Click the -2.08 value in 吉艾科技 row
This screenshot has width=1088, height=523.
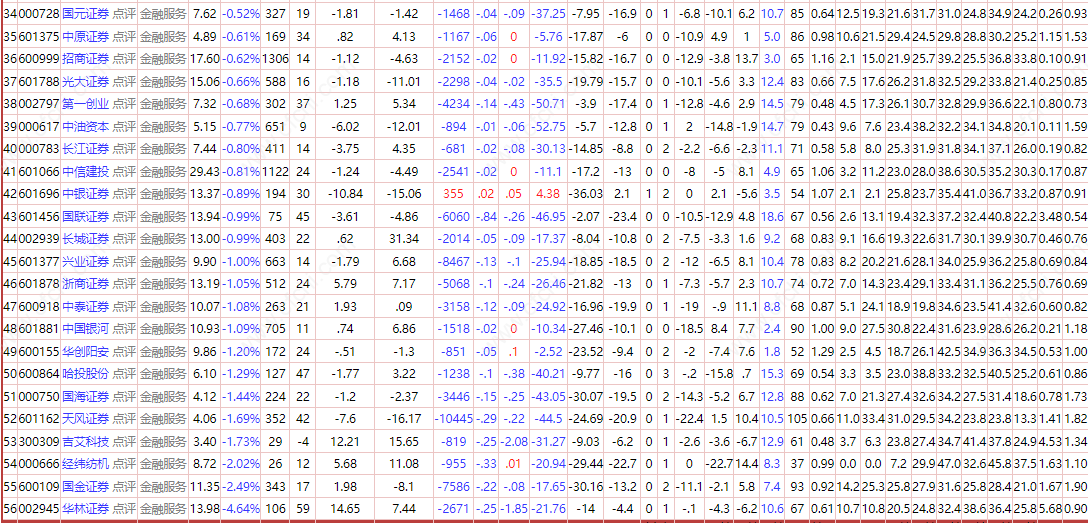[513, 442]
